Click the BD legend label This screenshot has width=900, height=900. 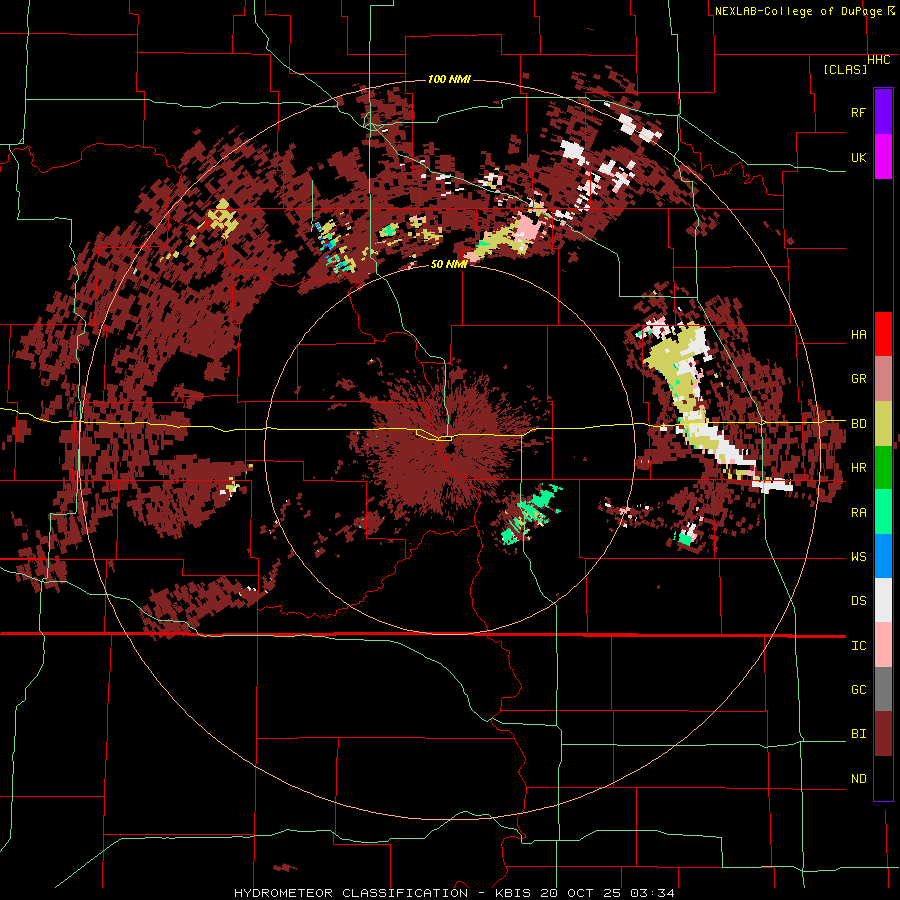pos(858,424)
